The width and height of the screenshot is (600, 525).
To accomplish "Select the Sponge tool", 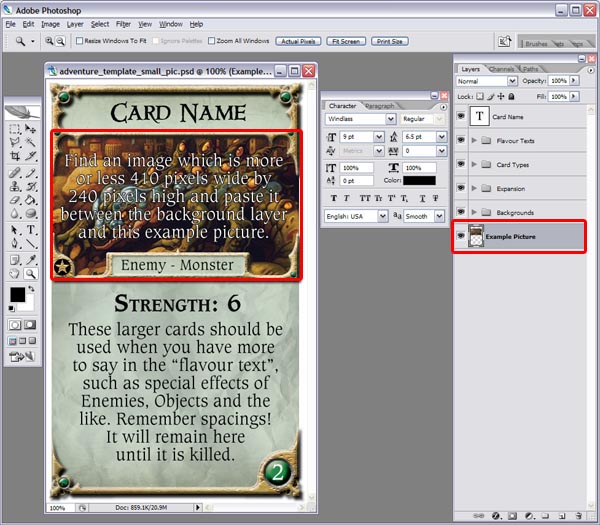I will tap(31, 213).
